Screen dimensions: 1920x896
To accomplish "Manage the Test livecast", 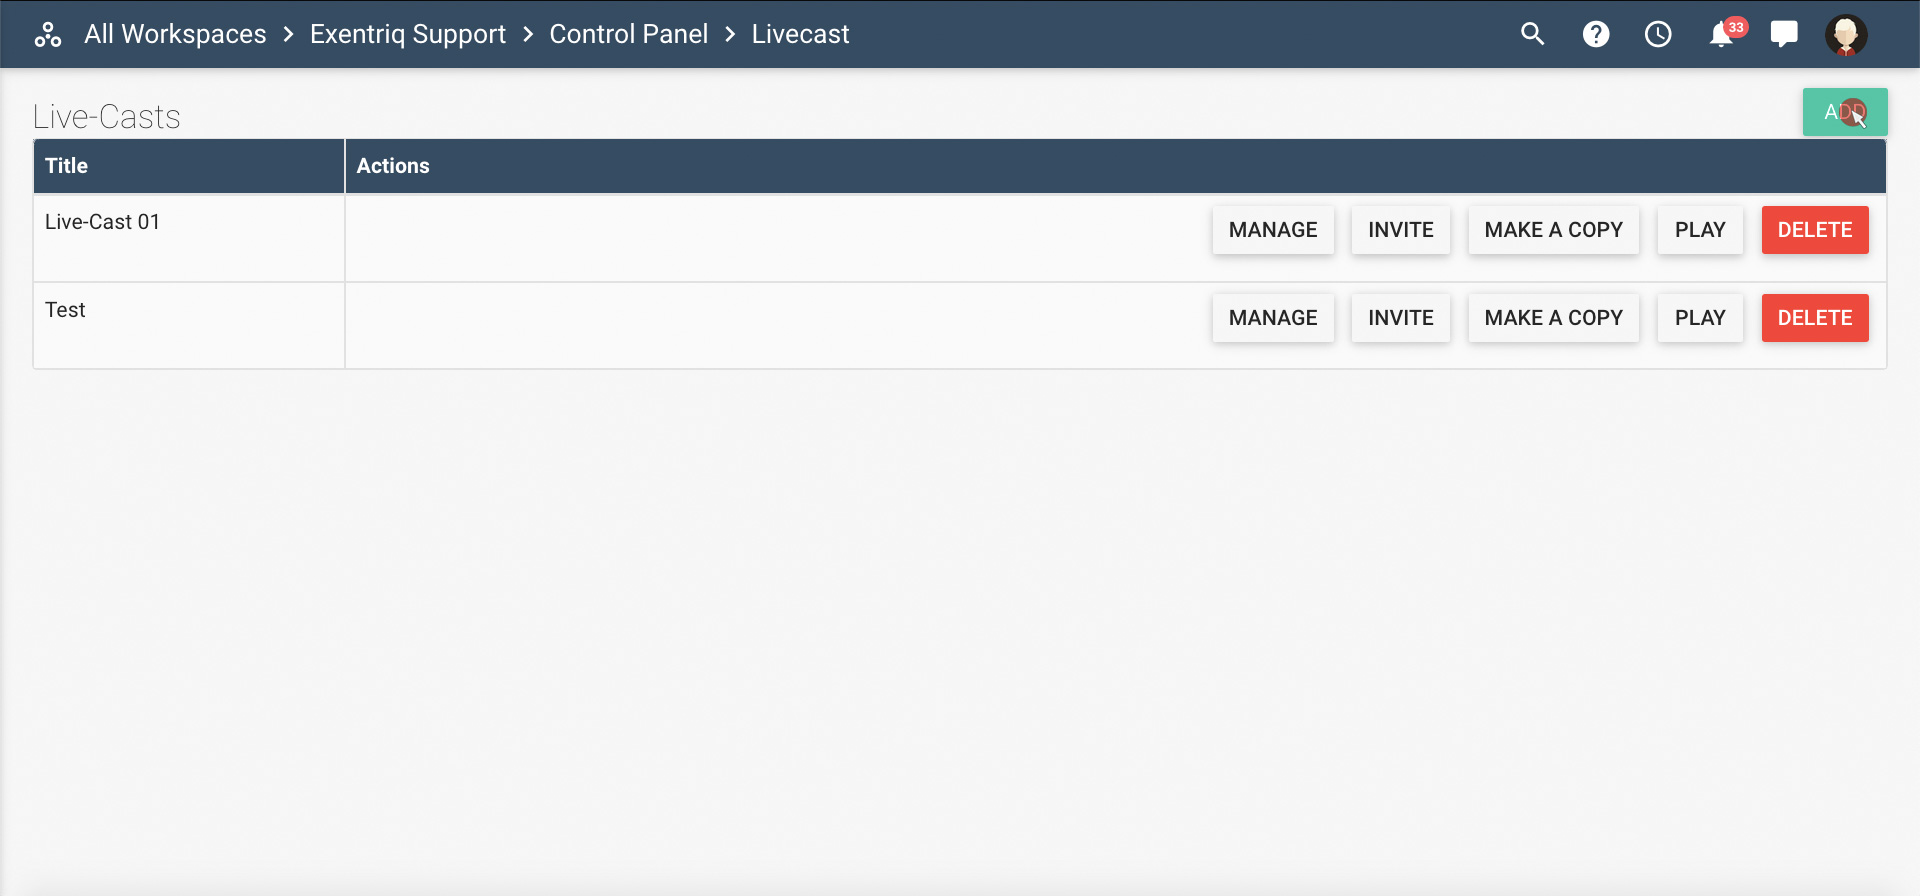I will [1273, 318].
